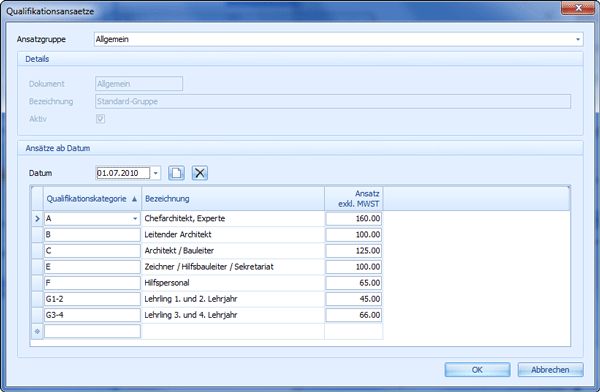Click the empty new-row category cell
The height and width of the screenshot is (392, 600).
coord(92,331)
